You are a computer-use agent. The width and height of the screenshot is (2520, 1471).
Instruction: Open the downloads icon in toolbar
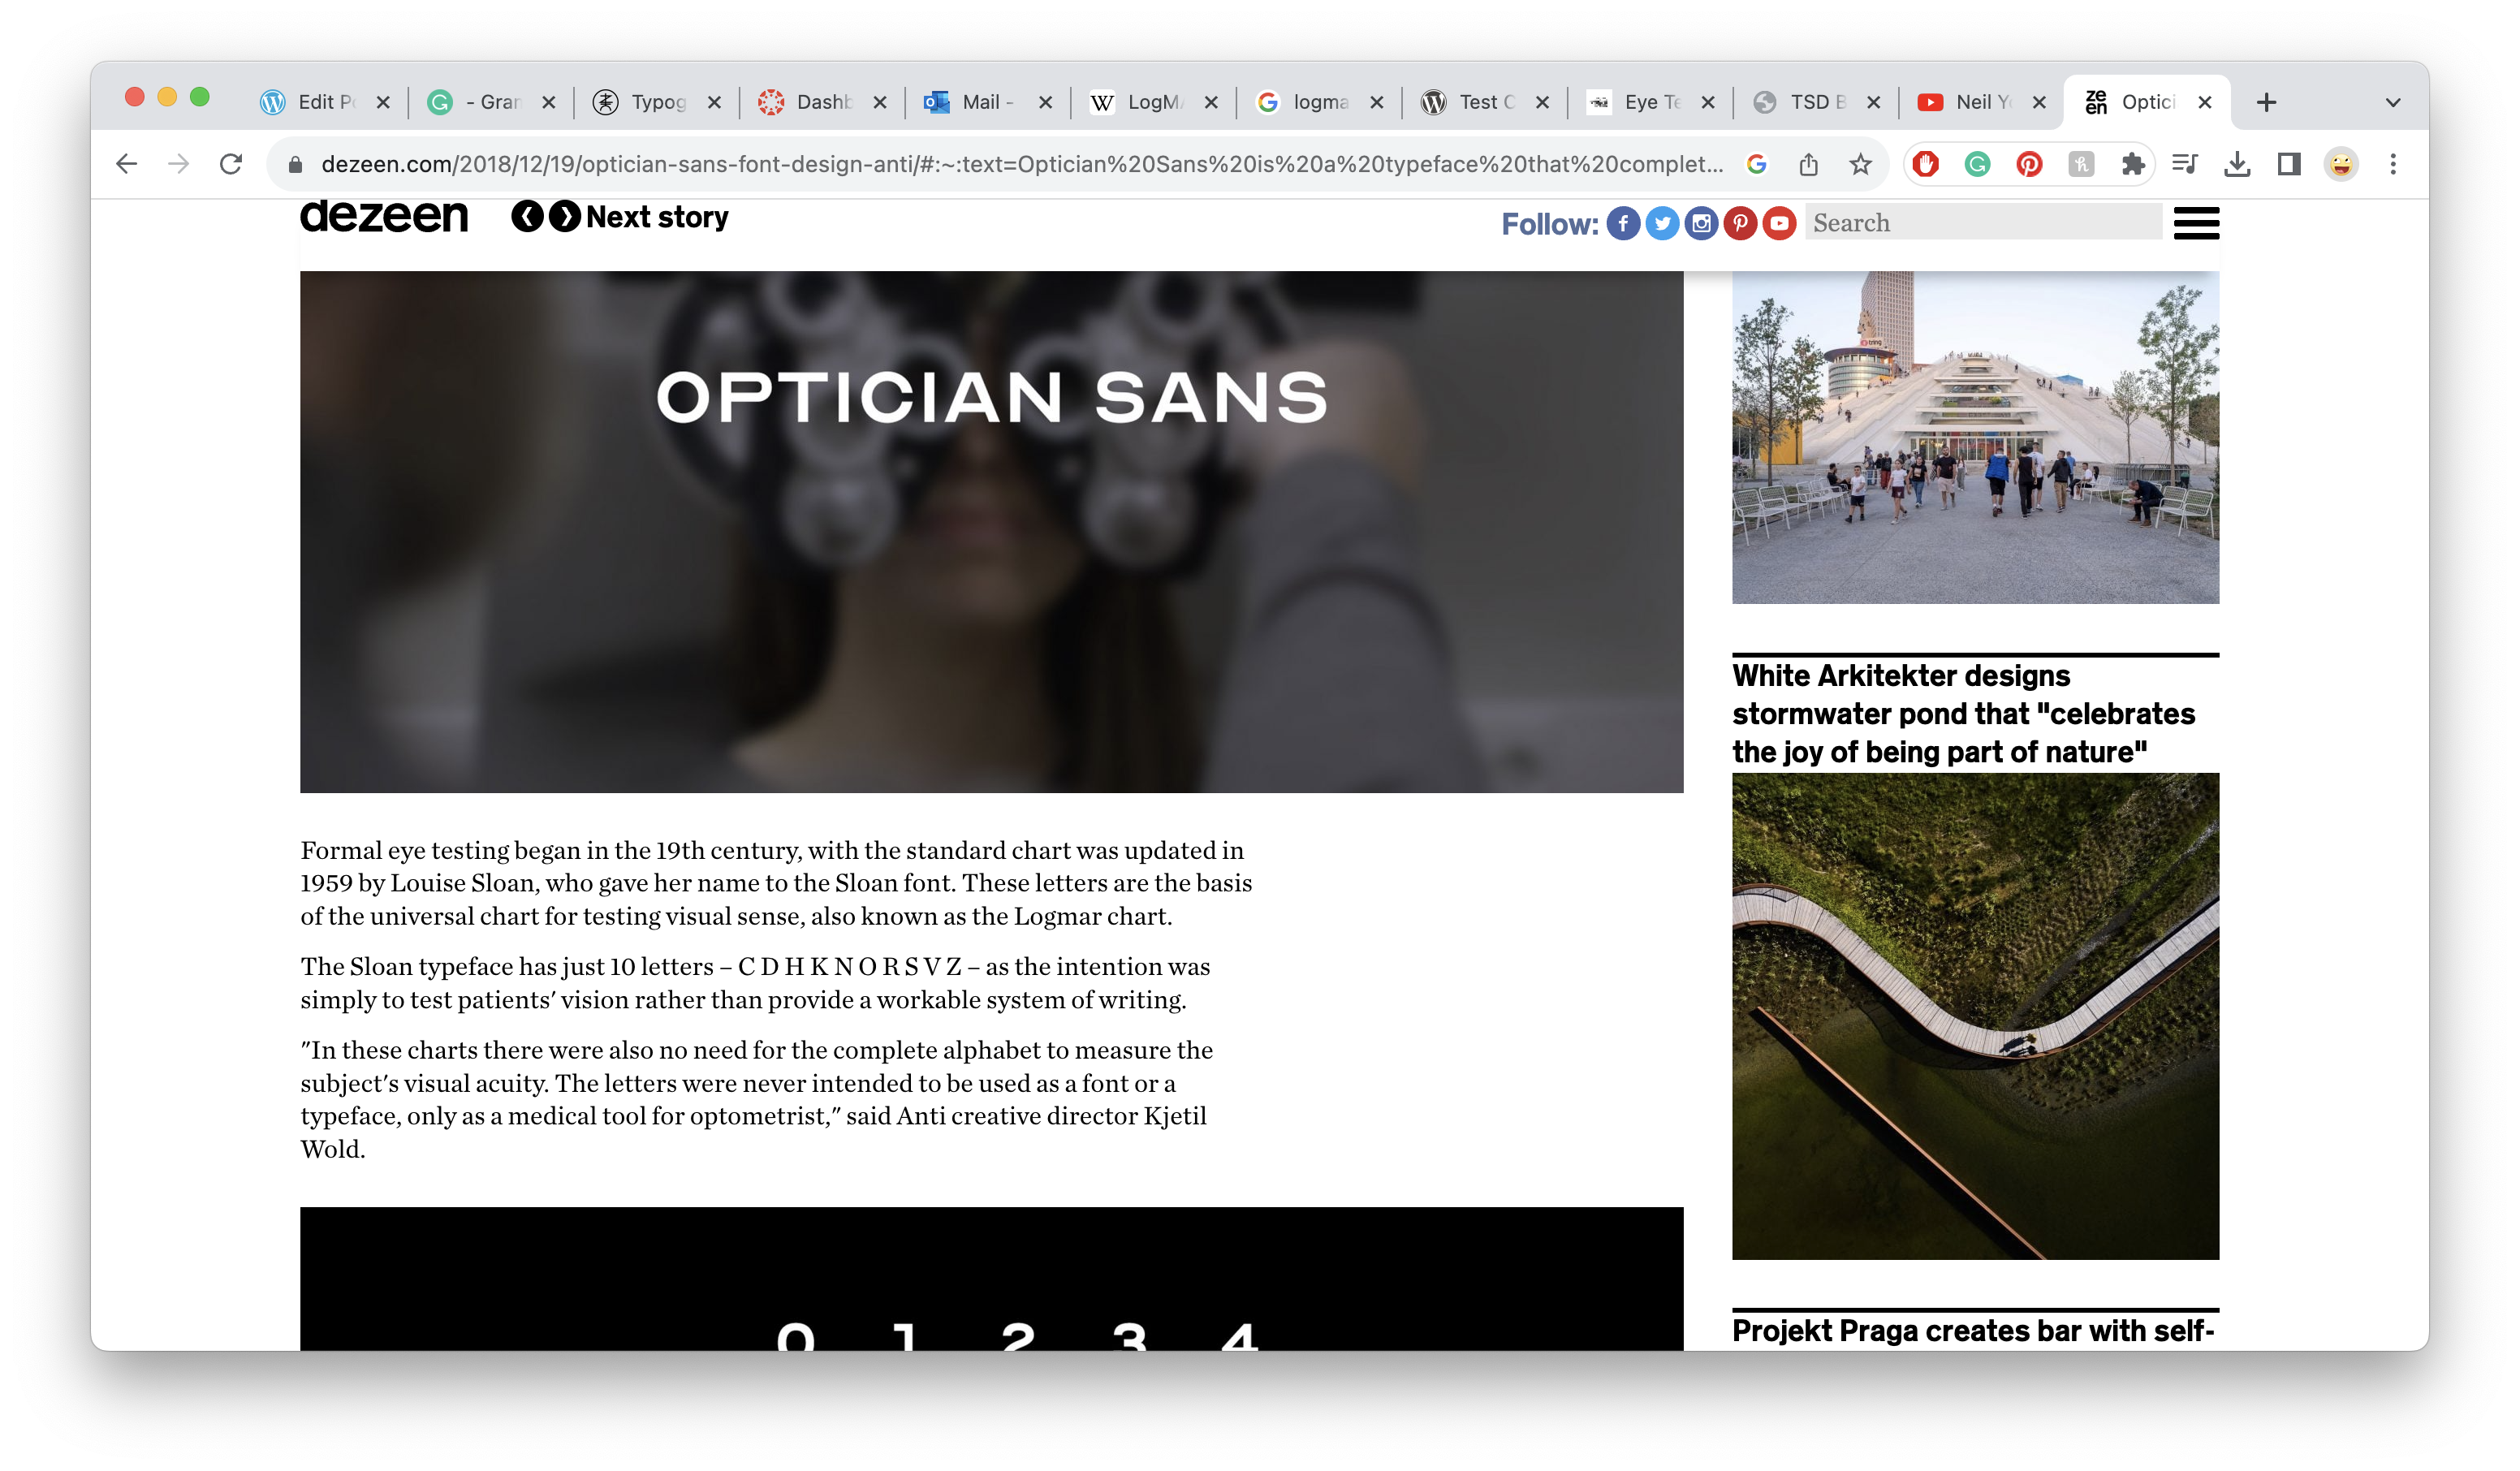(x=2237, y=164)
